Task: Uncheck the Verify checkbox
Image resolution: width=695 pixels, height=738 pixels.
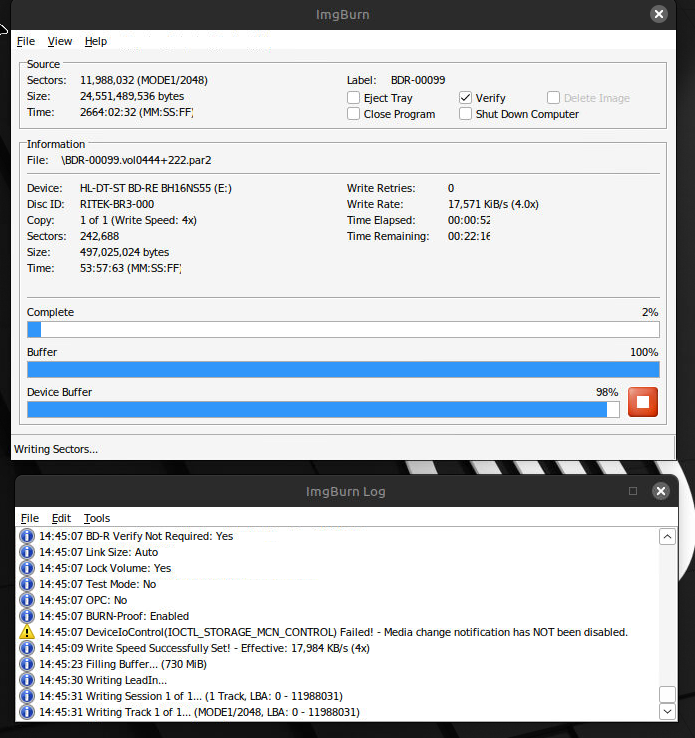Action: (465, 98)
